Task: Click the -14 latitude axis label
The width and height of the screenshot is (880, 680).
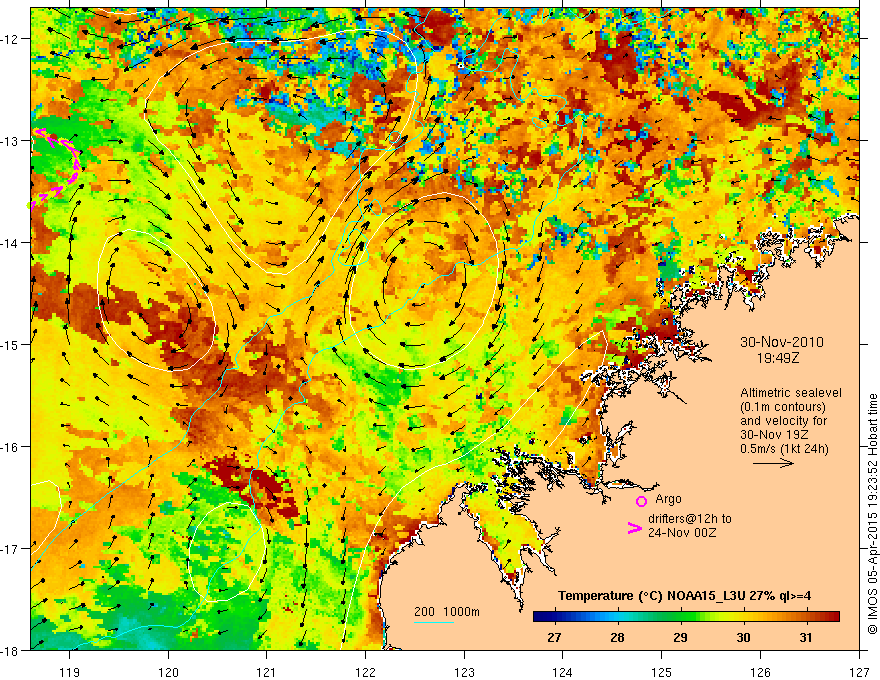Action: click(11, 243)
